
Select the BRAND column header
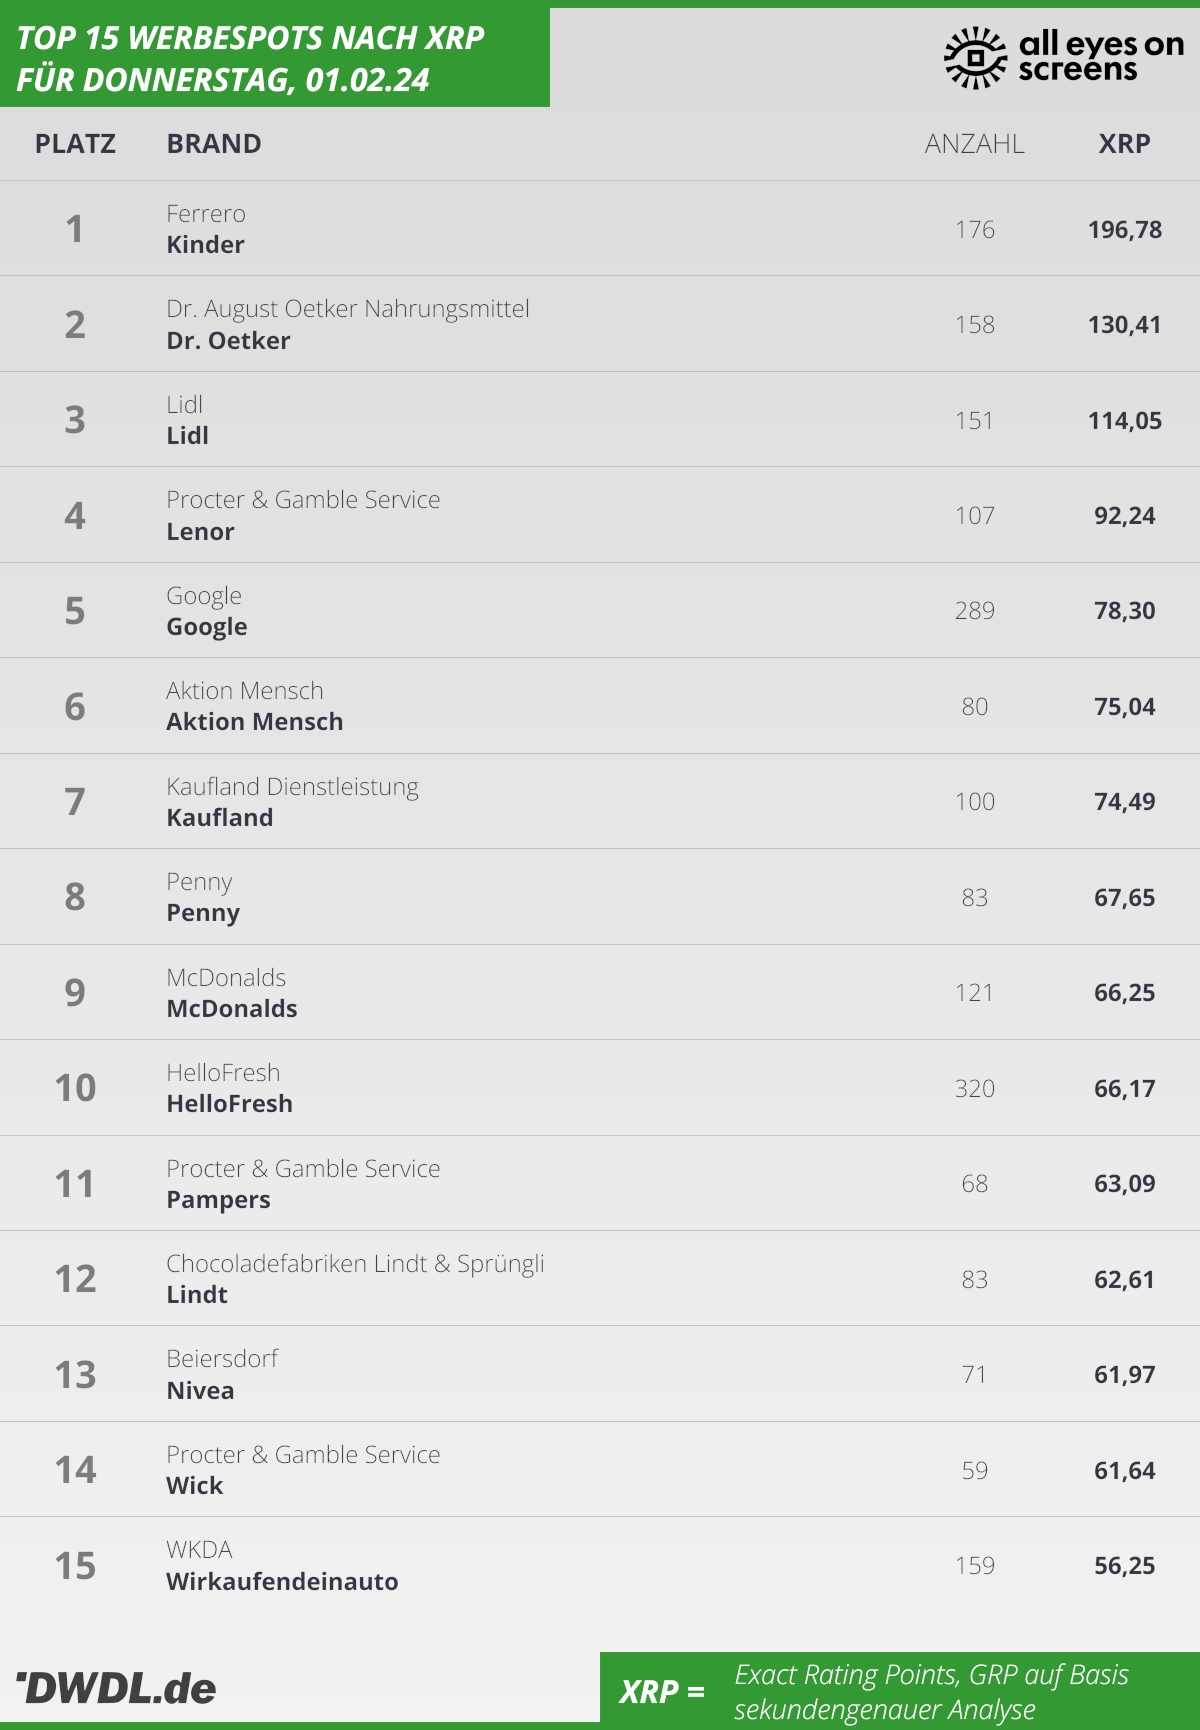[x=214, y=144]
